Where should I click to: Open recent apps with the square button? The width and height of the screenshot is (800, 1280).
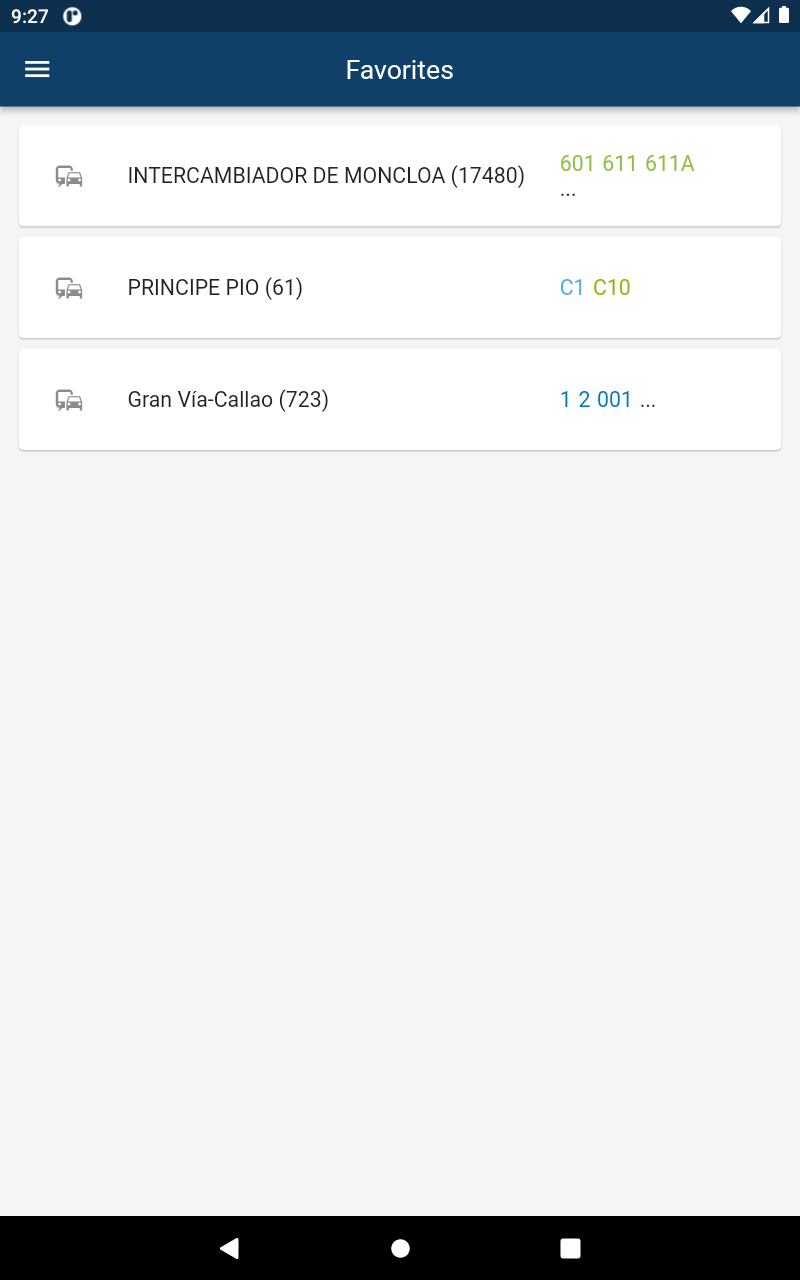[x=570, y=1248]
